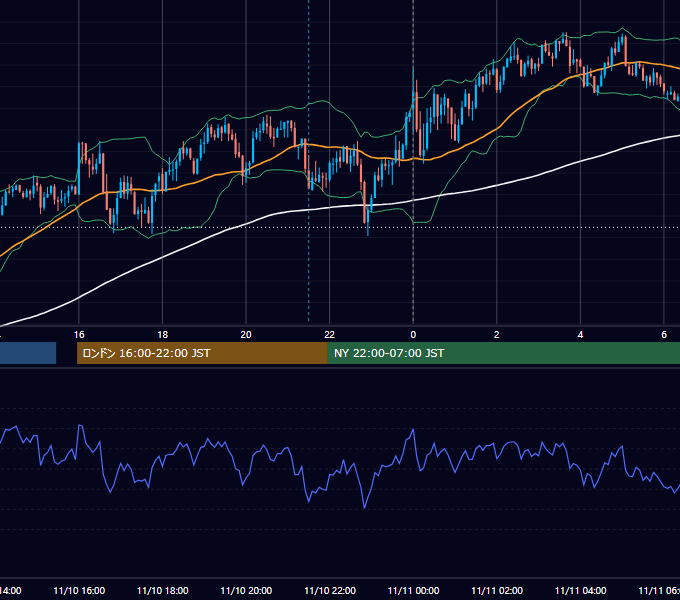Click the 11/11 04:00 date label

point(580,590)
